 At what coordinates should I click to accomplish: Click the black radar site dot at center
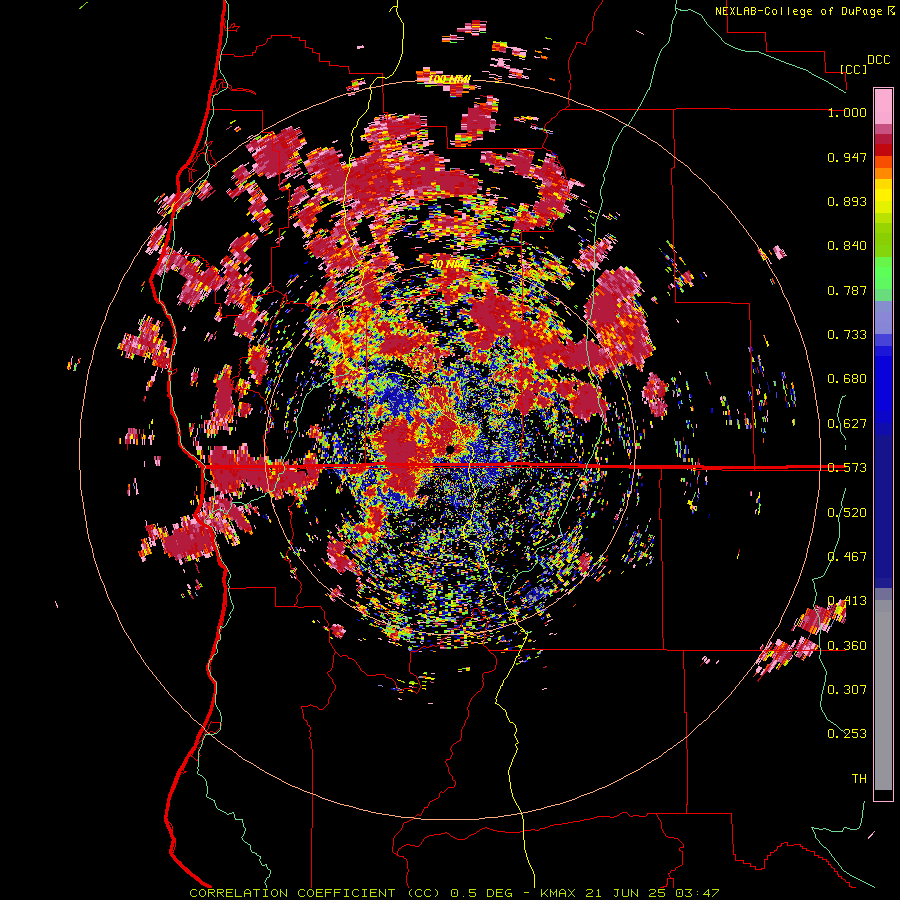[450, 449]
